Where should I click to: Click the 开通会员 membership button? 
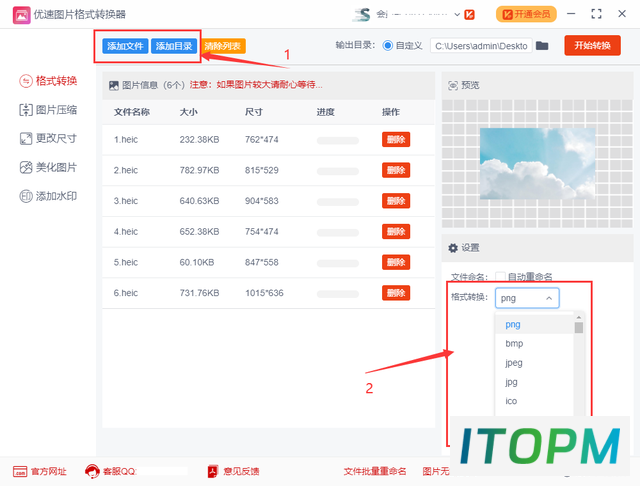[526, 14]
